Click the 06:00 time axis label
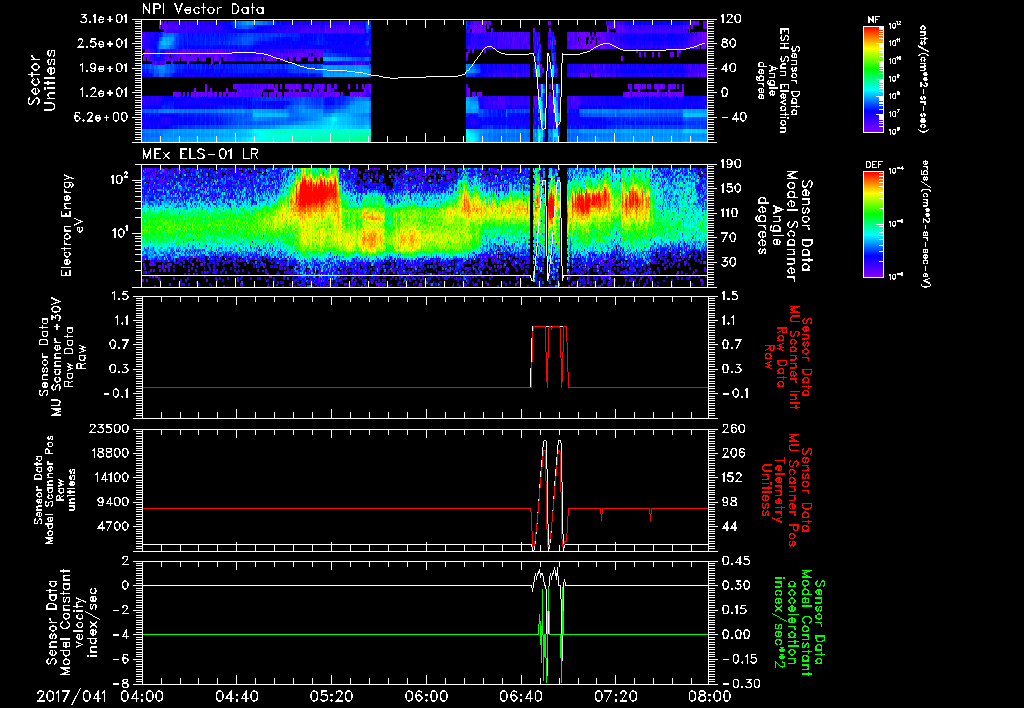Viewport: 1024px width, 708px height. point(426,696)
